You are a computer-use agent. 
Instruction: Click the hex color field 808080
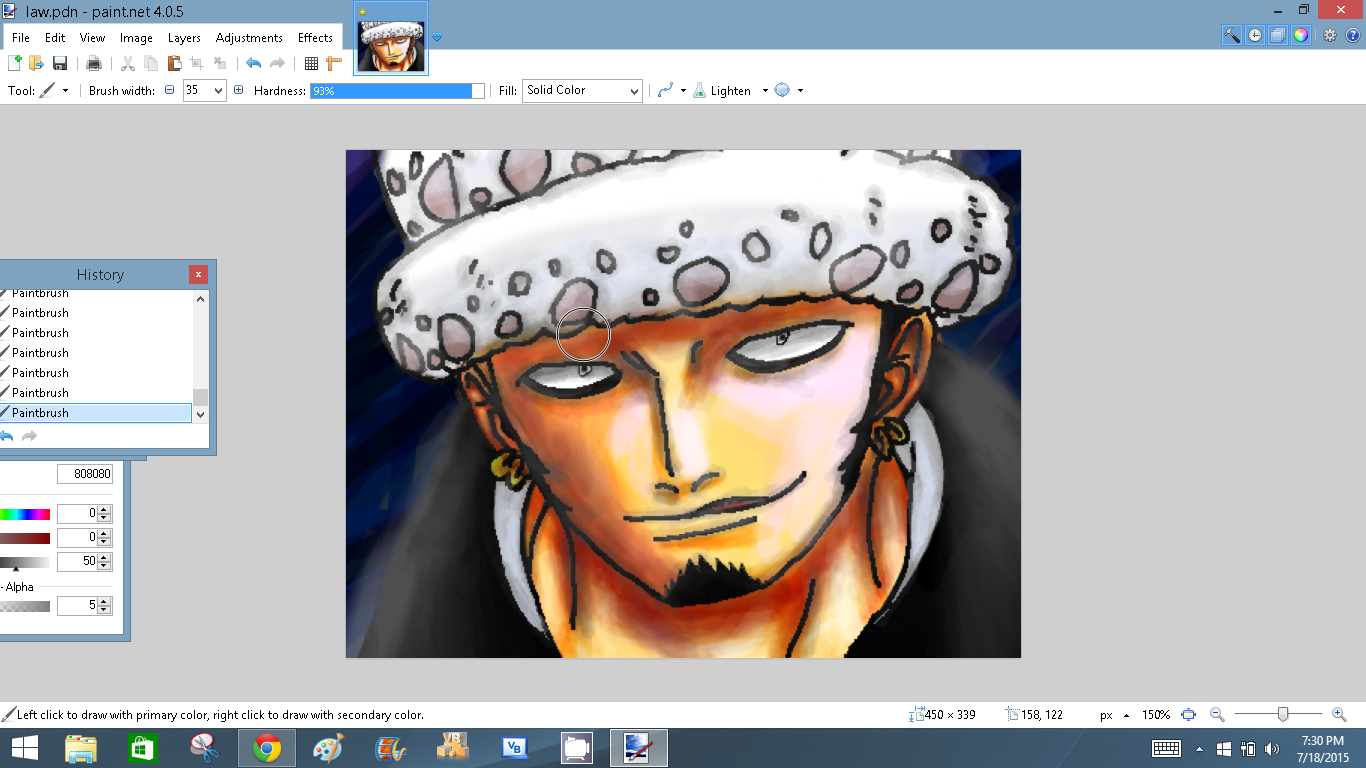(85, 474)
